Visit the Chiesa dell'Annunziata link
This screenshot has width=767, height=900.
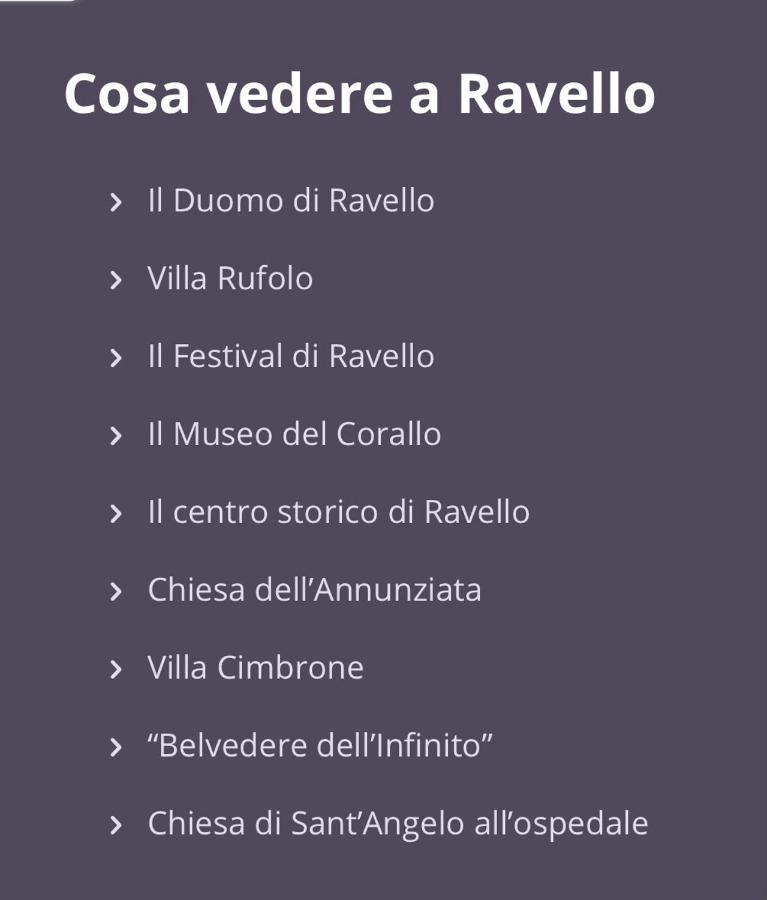click(x=315, y=590)
